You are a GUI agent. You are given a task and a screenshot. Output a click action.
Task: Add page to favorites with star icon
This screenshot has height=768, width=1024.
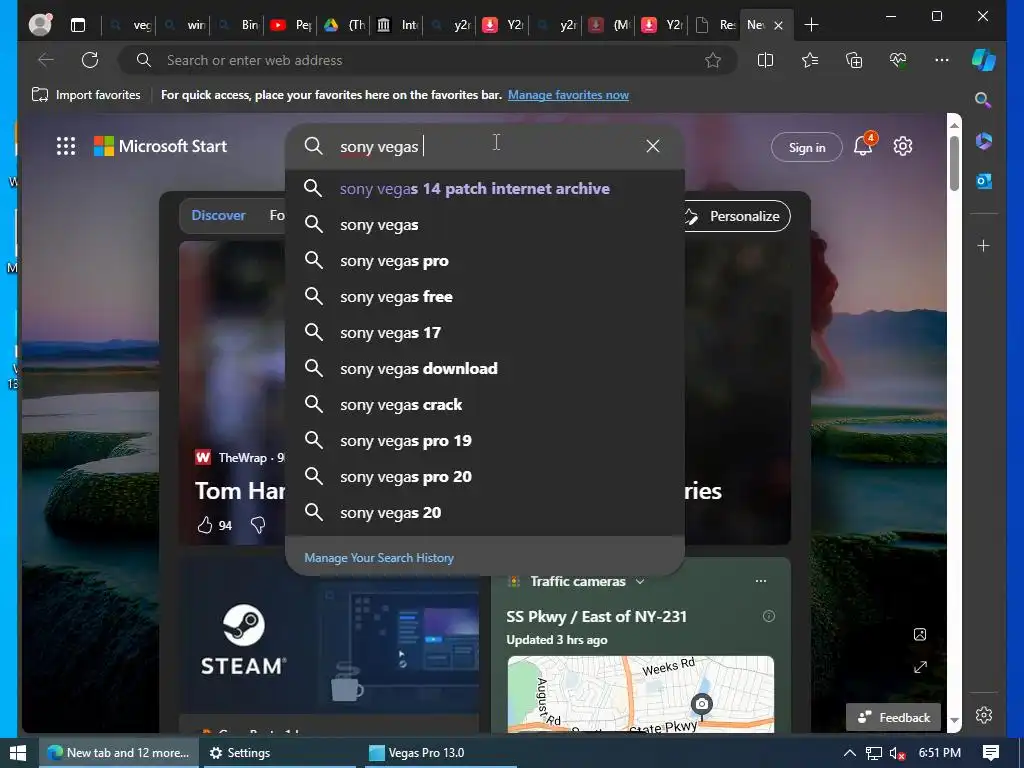(712, 60)
